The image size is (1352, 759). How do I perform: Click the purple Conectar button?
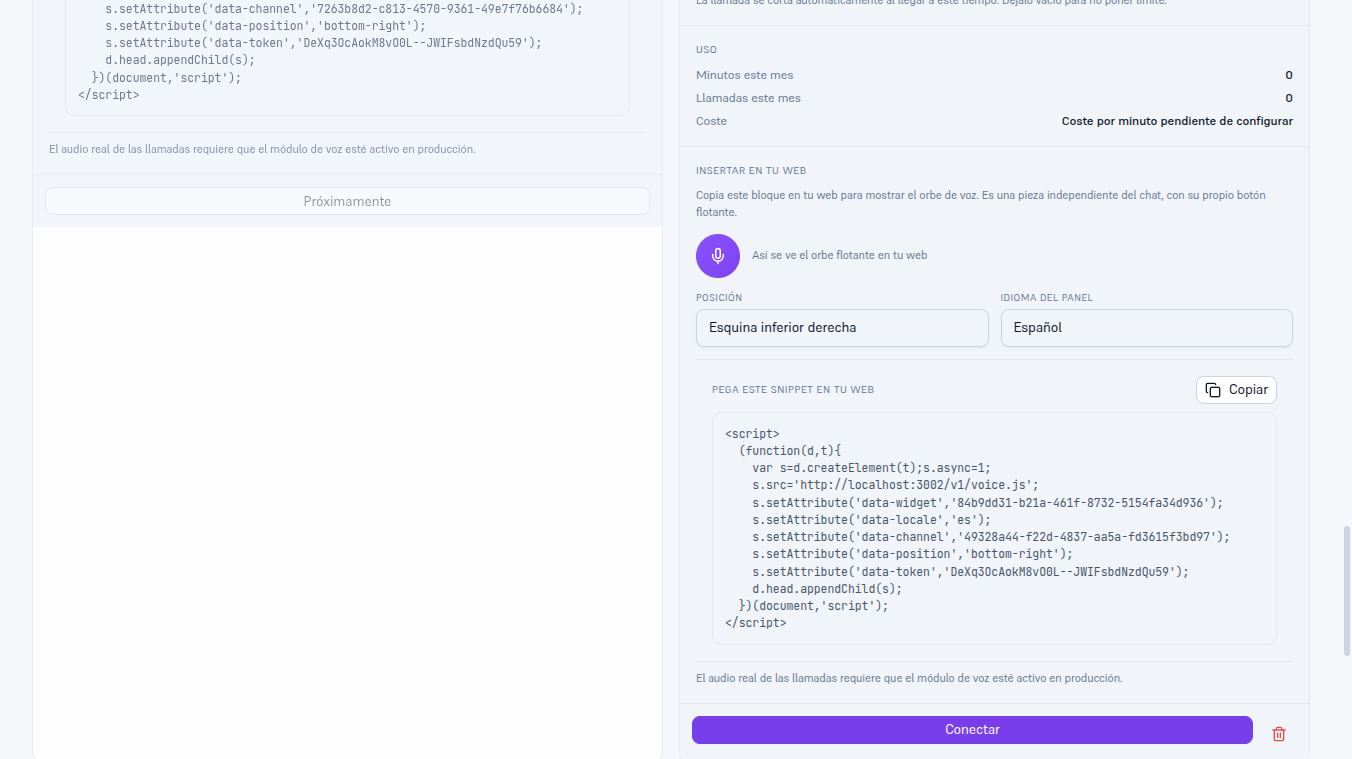pyautogui.click(x=972, y=730)
